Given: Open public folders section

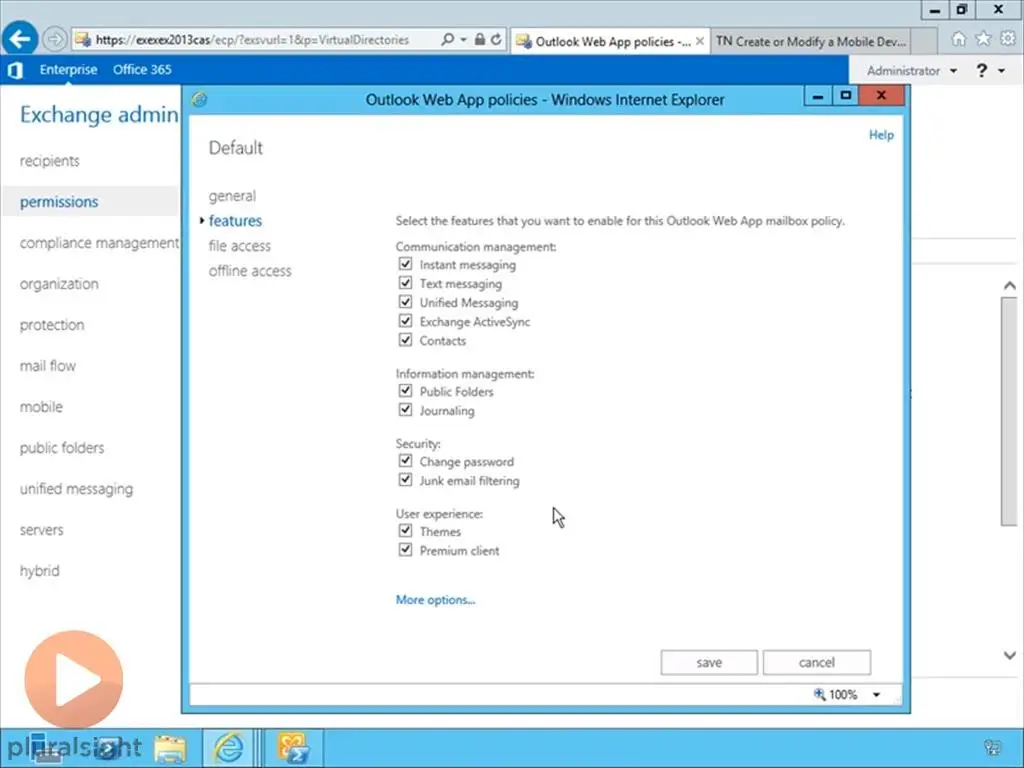Looking at the screenshot, I should [x=62, y=447].
